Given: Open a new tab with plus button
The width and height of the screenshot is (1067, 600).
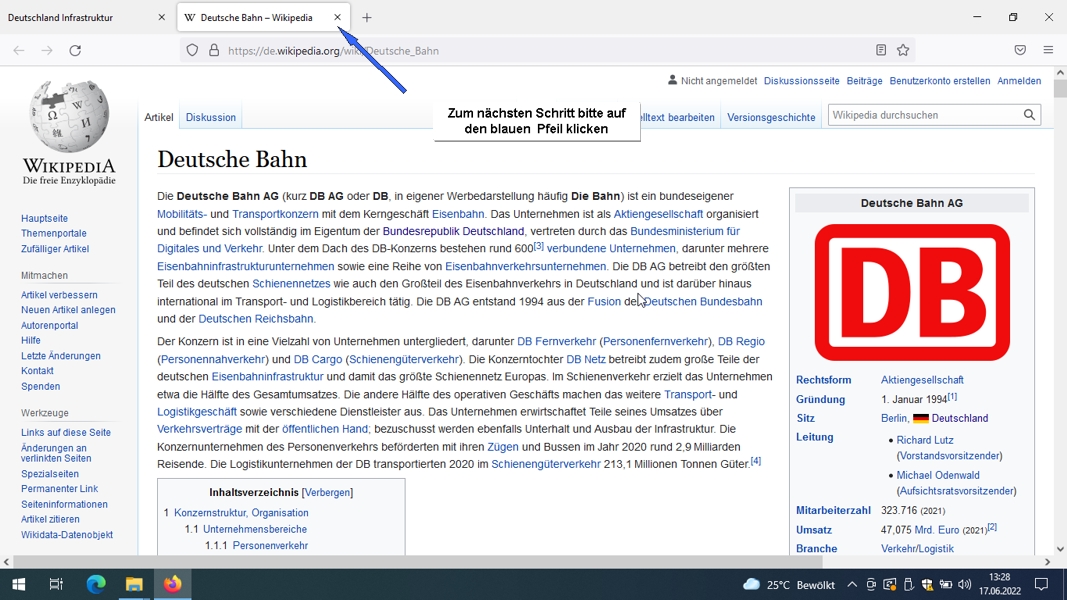Looking at the screenshot, I should [x=367, y=18].
